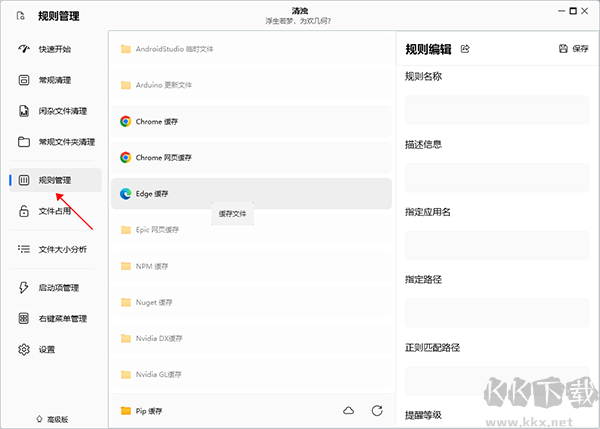Click the Nvidia GL缓存 folder icon

pos(126,374)
